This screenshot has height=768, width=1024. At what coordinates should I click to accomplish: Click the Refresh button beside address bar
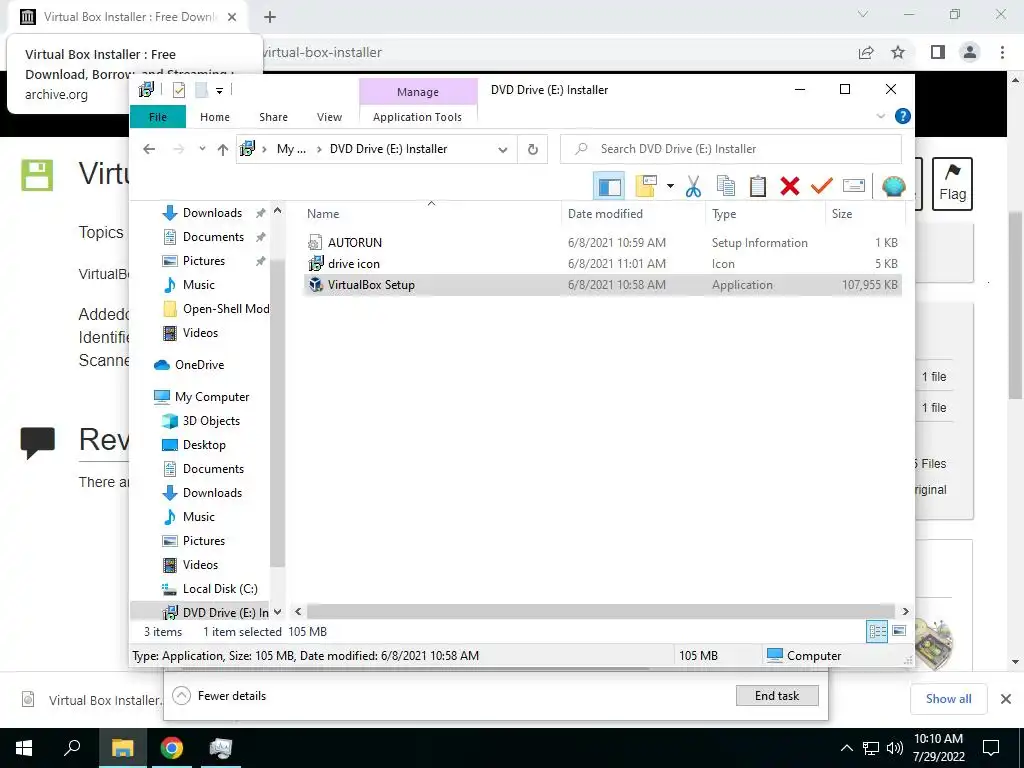tap(533, 150)
